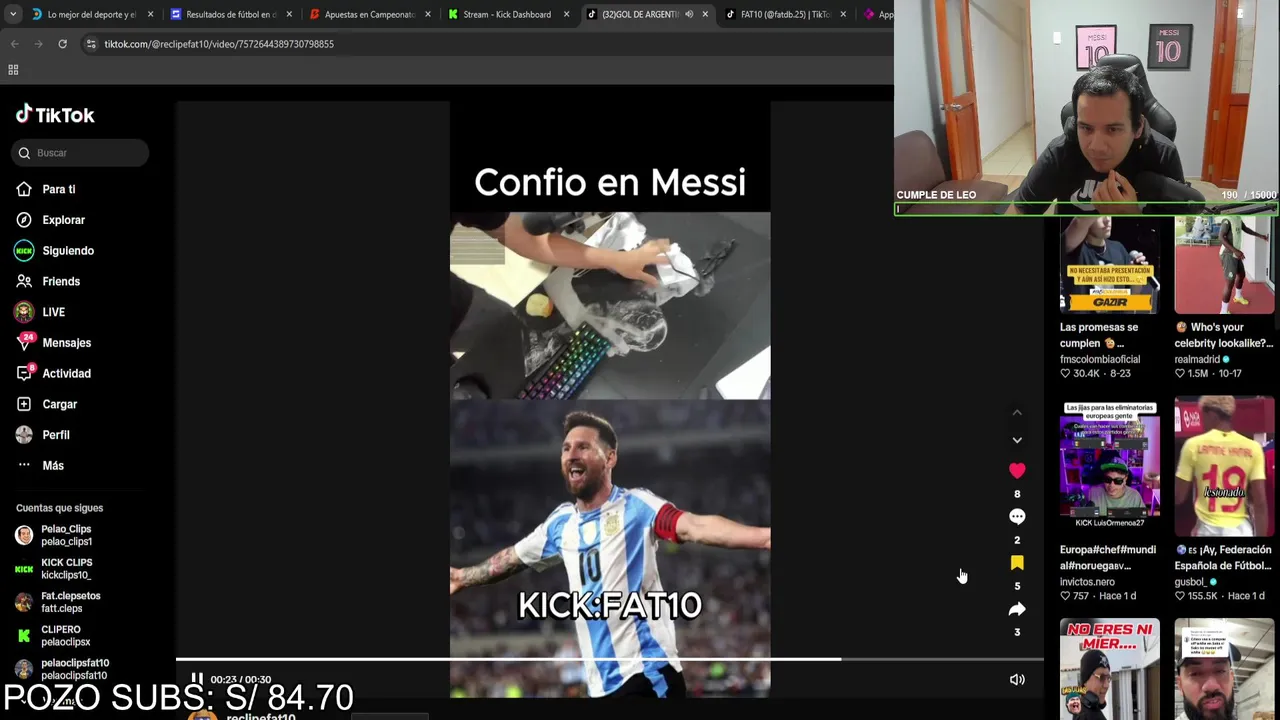Click the browser address bar URL
Screen dimensions: 1280x720
(x=219, y=44)
